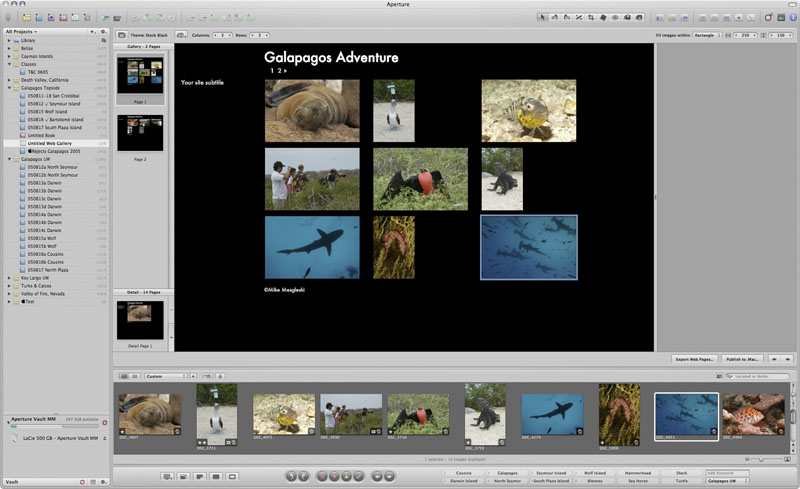
Task: Select Untitled Web Gallery in sidebar
Action: [x=51, y=143]
